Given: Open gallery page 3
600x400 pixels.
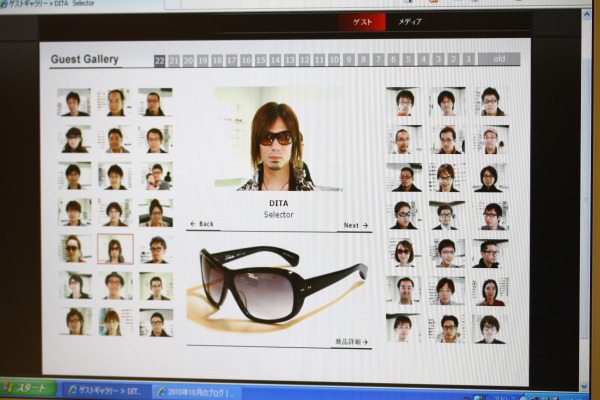Looking at the screenshot, I should 439,59.
